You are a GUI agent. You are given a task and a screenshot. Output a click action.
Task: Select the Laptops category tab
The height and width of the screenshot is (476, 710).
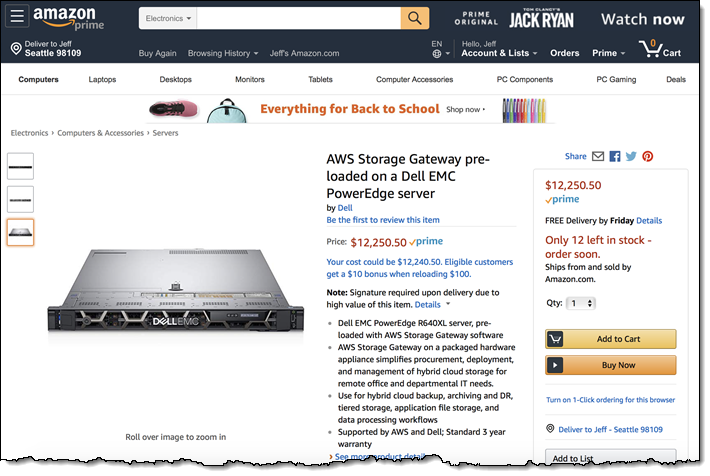pos(102,80)
